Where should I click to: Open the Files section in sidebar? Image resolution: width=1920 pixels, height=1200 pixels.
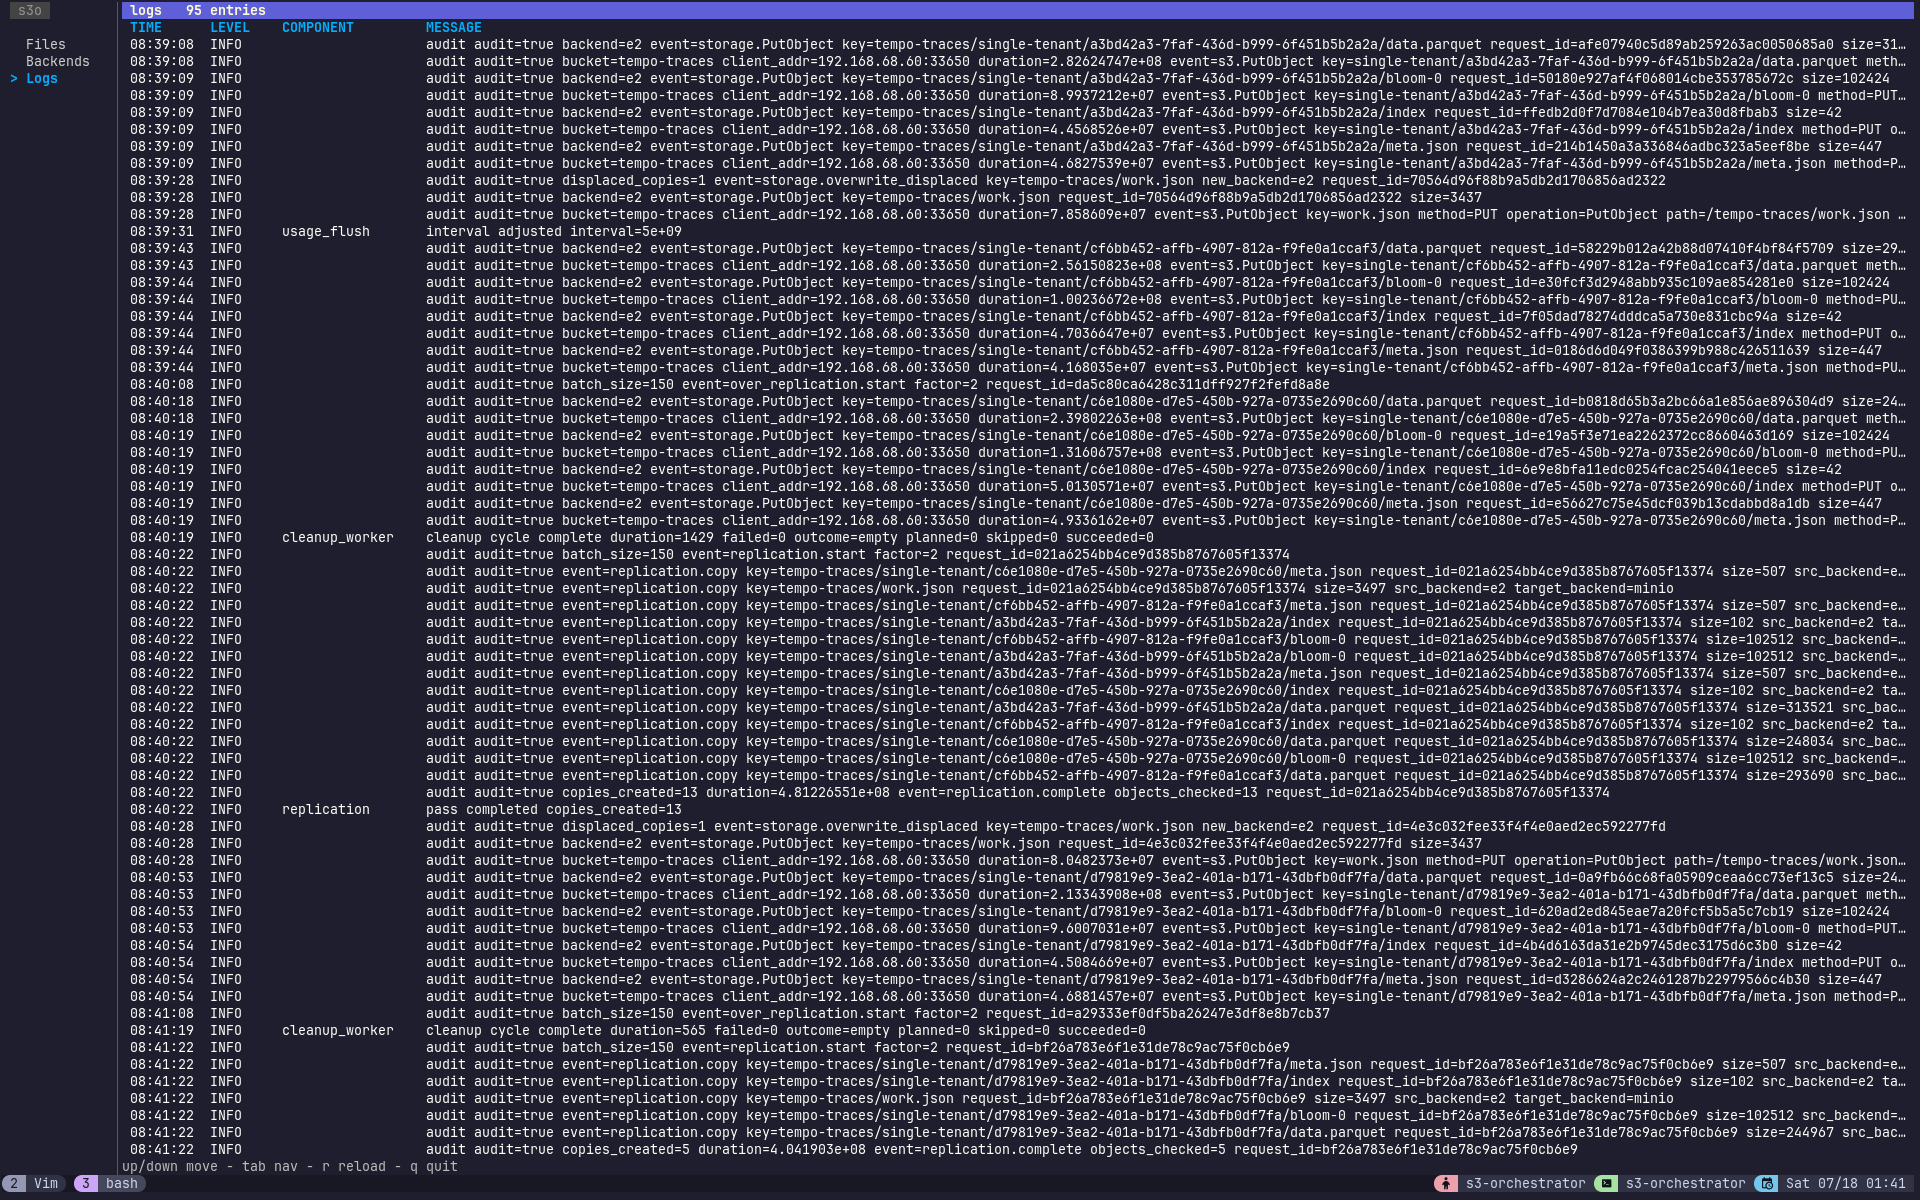[46, 45]
